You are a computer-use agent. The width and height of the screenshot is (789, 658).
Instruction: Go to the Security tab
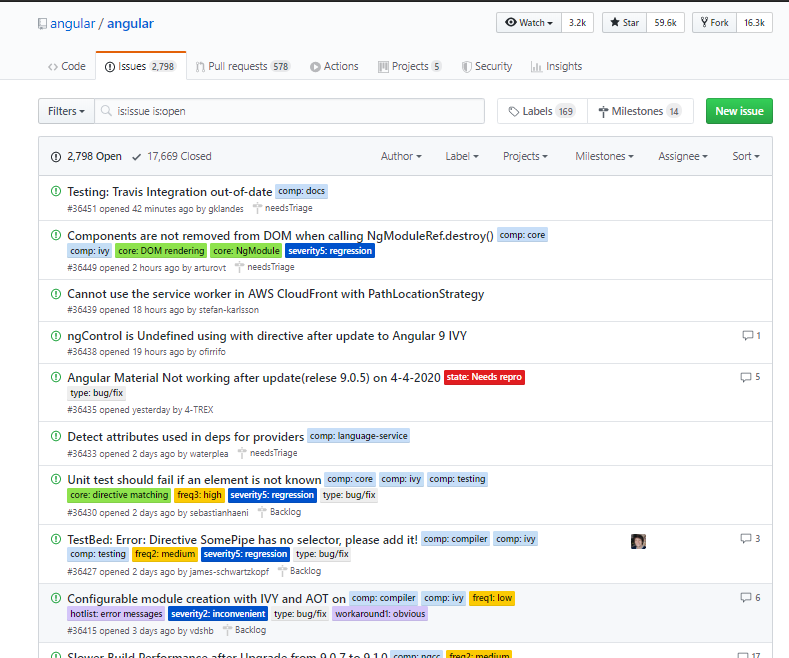[x=487, y=66]
